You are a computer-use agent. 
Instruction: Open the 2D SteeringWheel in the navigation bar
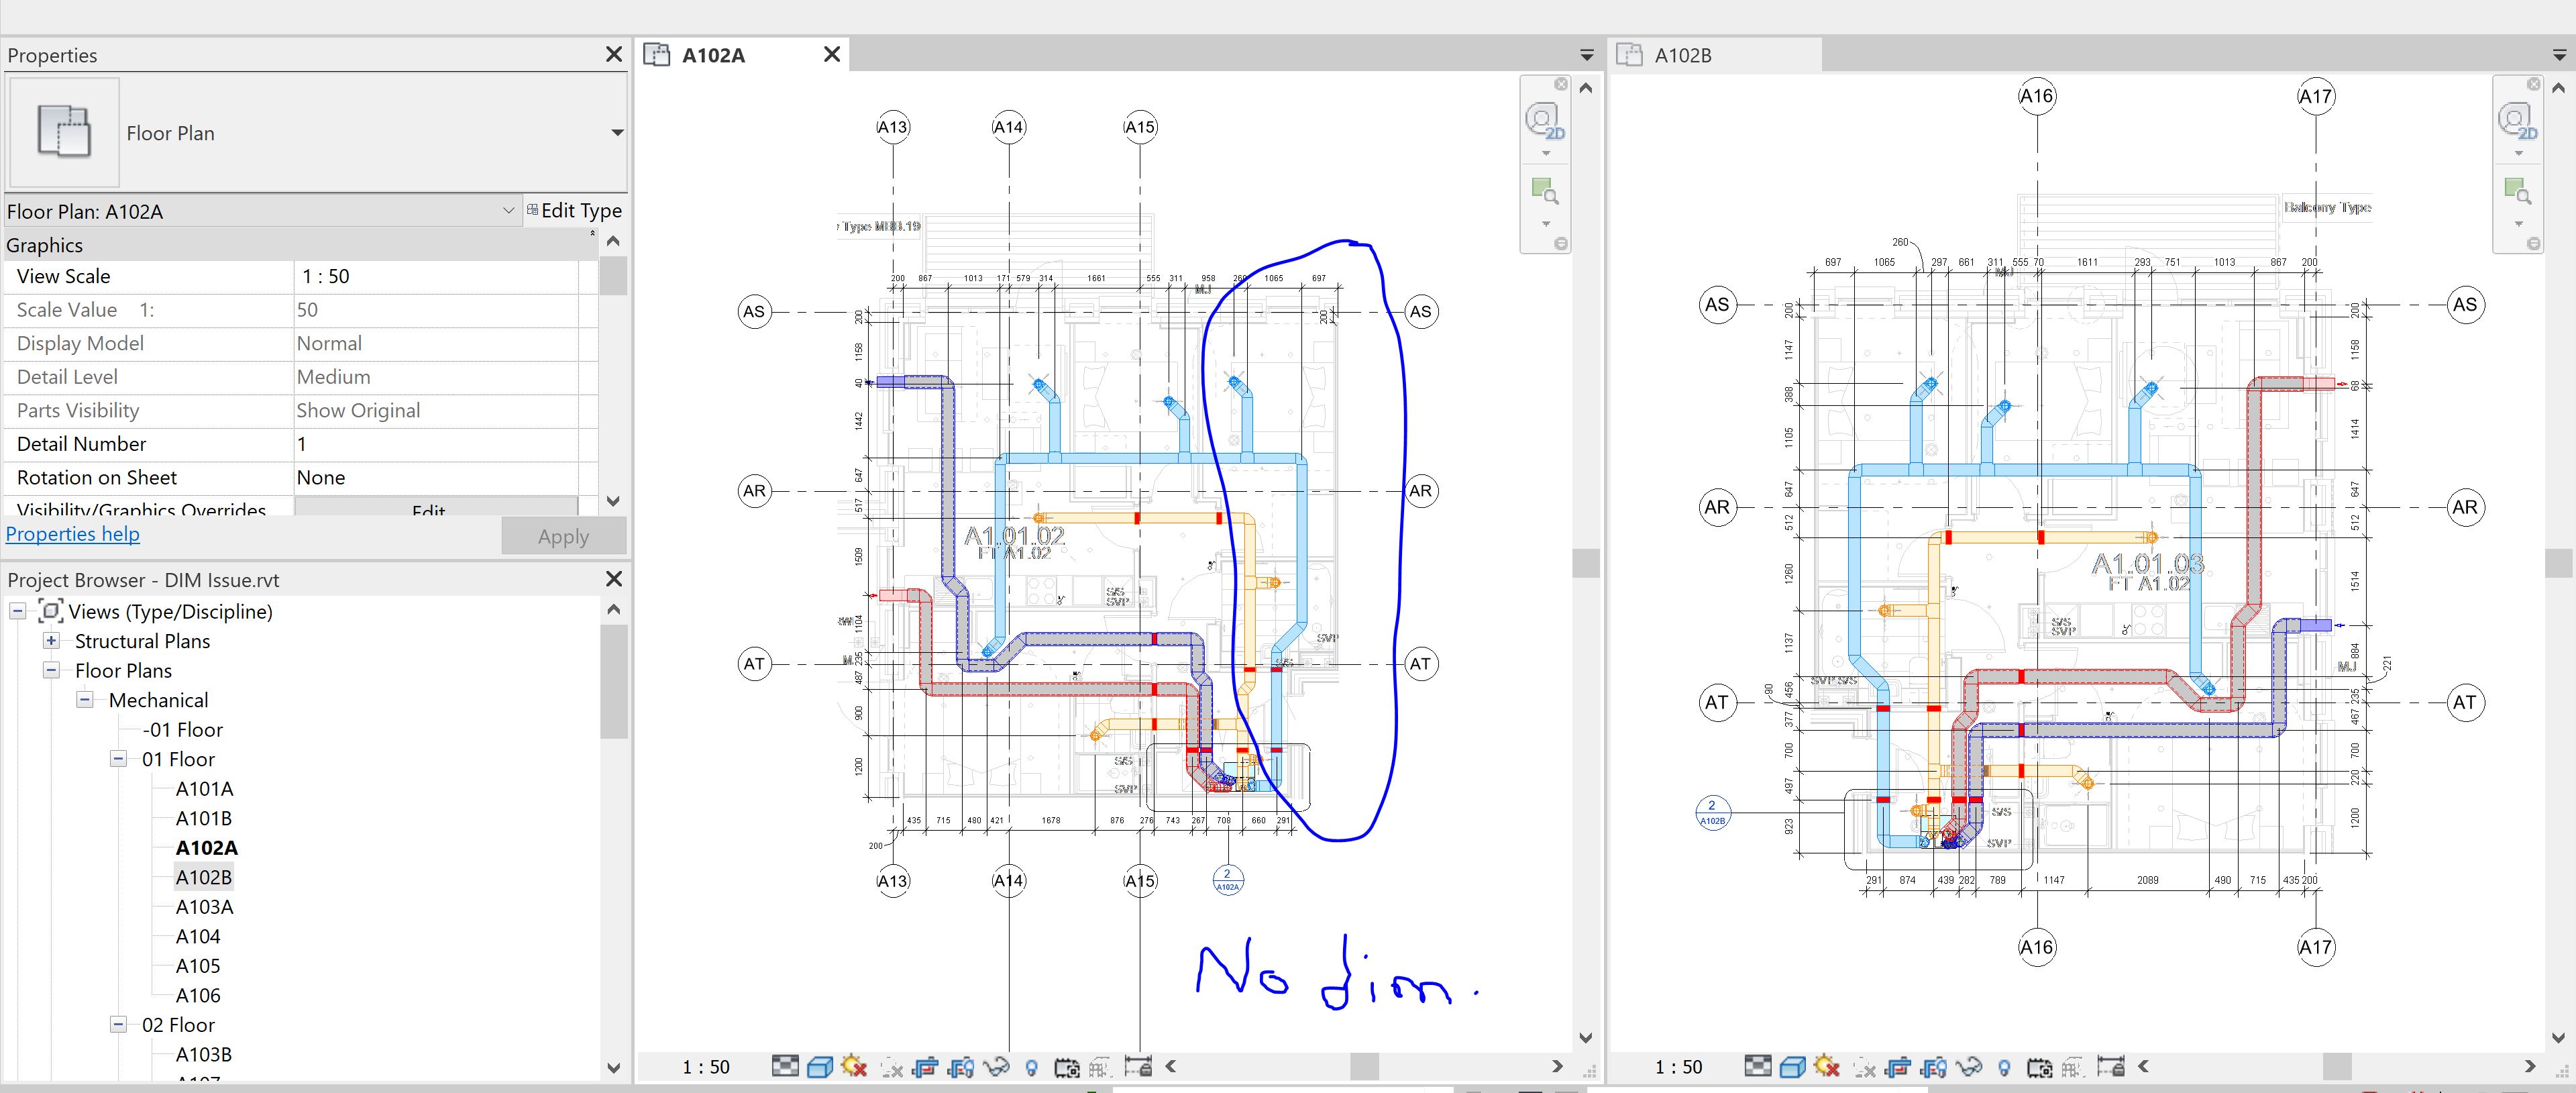1545,120
